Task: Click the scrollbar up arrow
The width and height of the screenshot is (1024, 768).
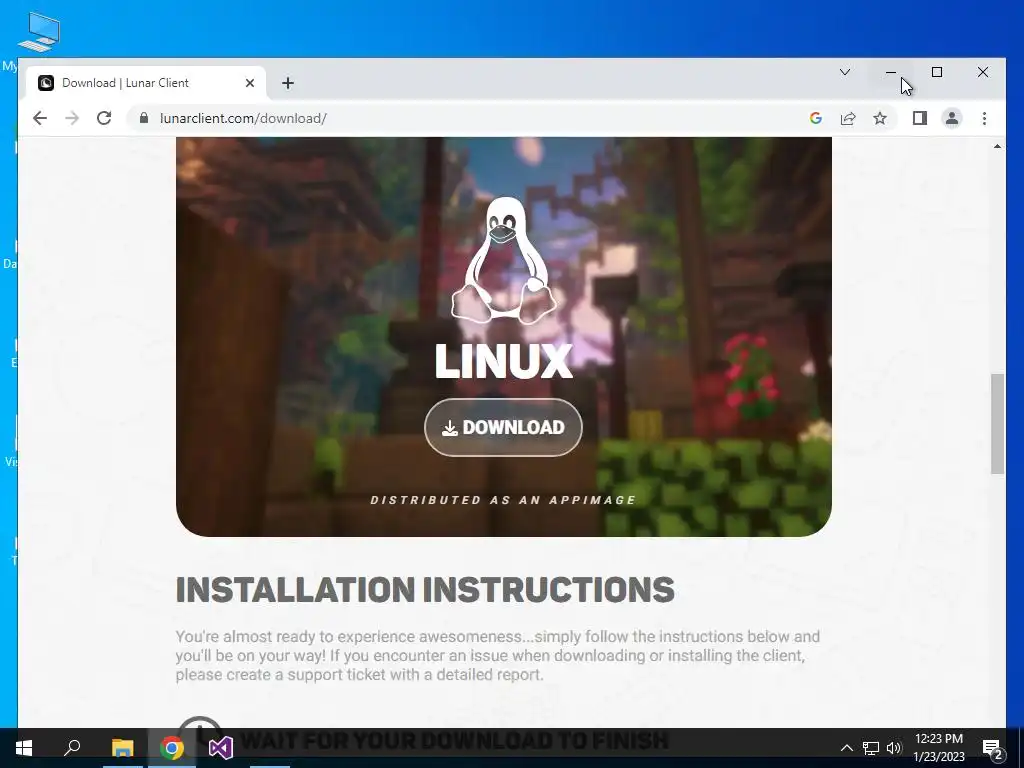Action: (997, 146)
